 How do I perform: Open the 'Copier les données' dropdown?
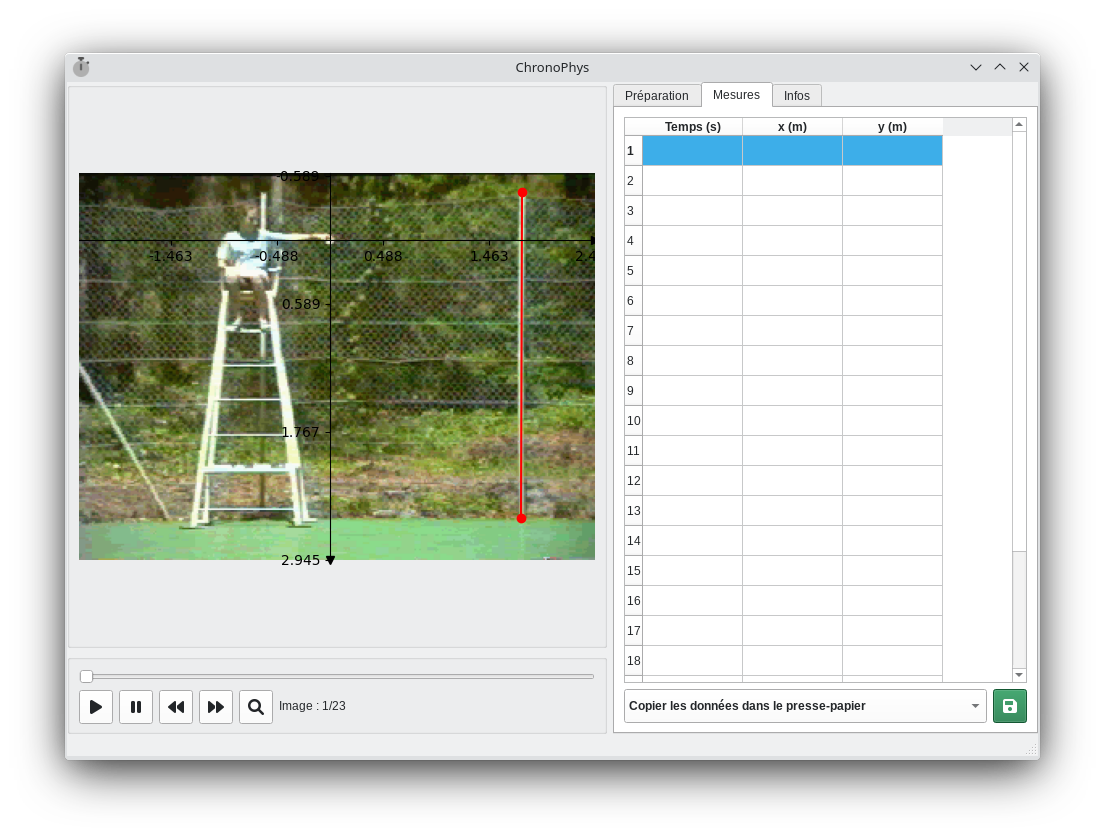click(x=805, y=706)
